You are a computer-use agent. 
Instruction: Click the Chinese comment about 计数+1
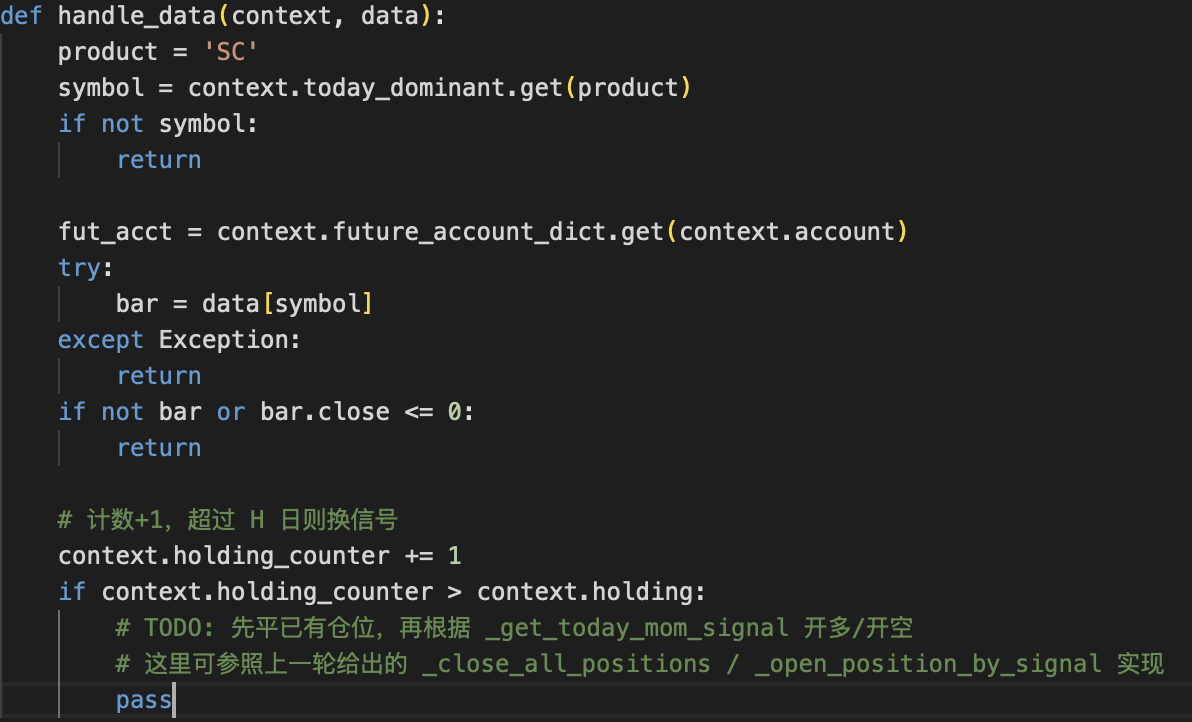tap(228, 519)
